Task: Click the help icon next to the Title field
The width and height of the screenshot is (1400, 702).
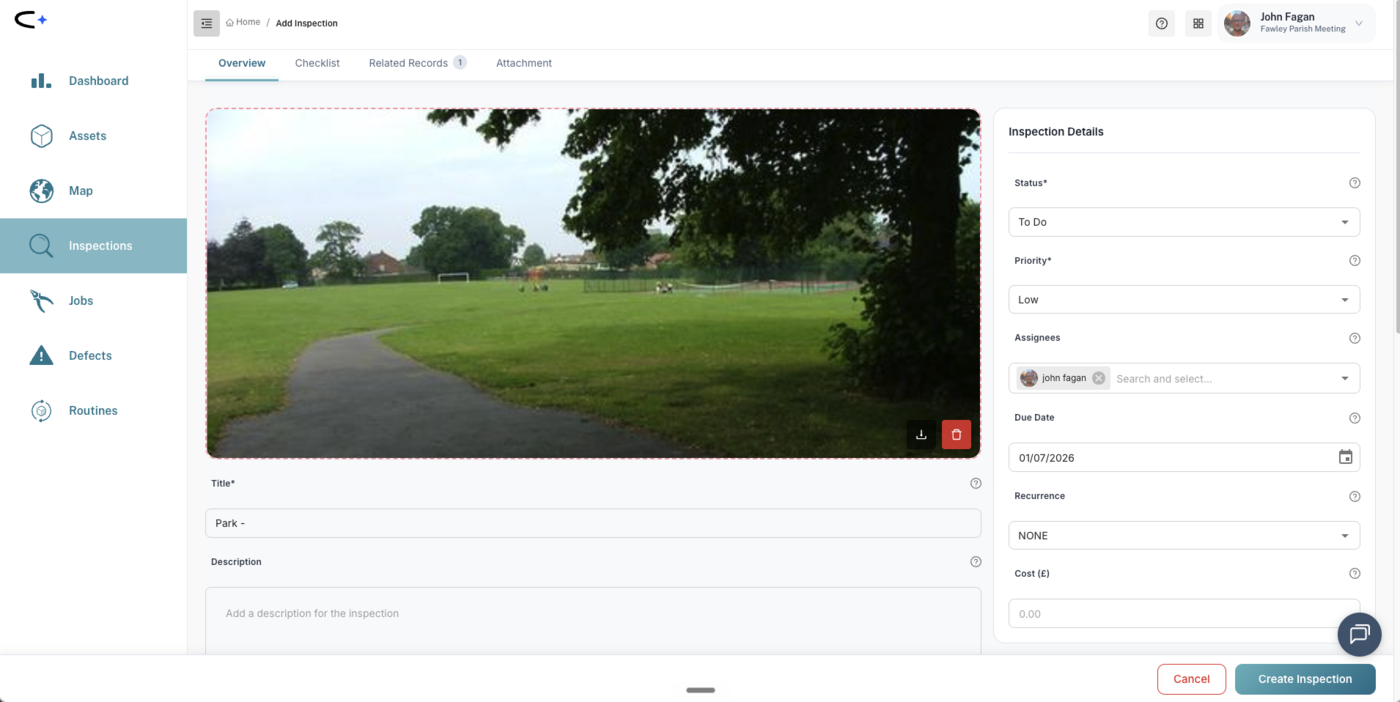Action: (x=975, y=483)
